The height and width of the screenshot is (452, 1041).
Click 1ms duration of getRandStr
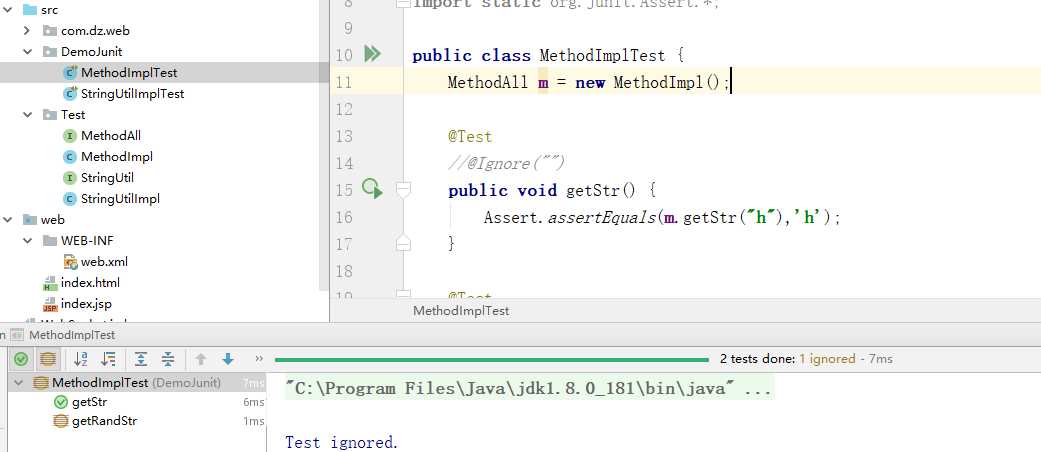254,421
